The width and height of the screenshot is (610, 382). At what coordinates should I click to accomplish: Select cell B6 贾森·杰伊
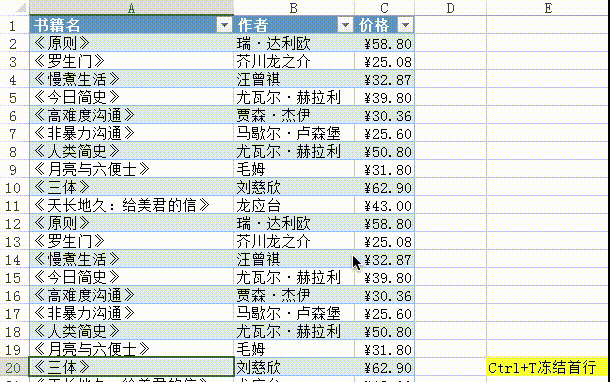(x=294, y=115)
